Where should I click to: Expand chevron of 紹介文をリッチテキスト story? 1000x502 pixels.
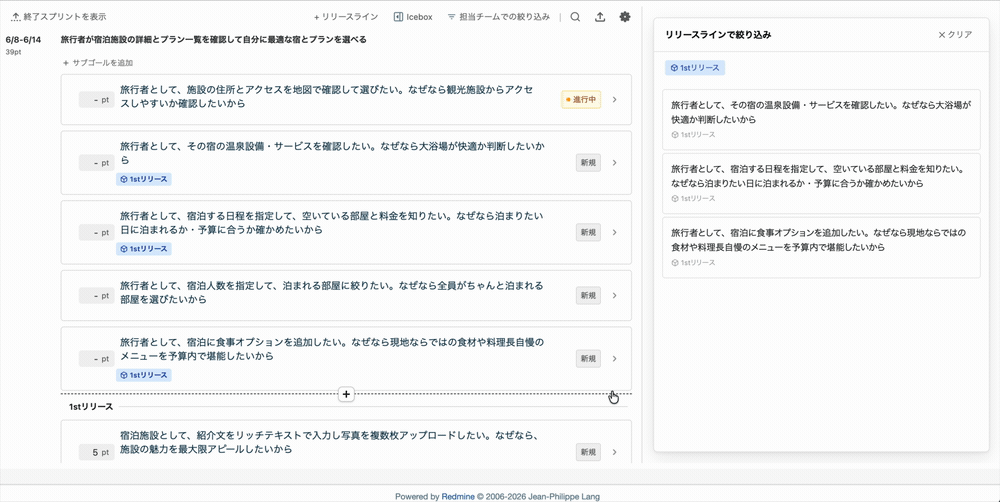pyautogui.click(x=615, y=452)
